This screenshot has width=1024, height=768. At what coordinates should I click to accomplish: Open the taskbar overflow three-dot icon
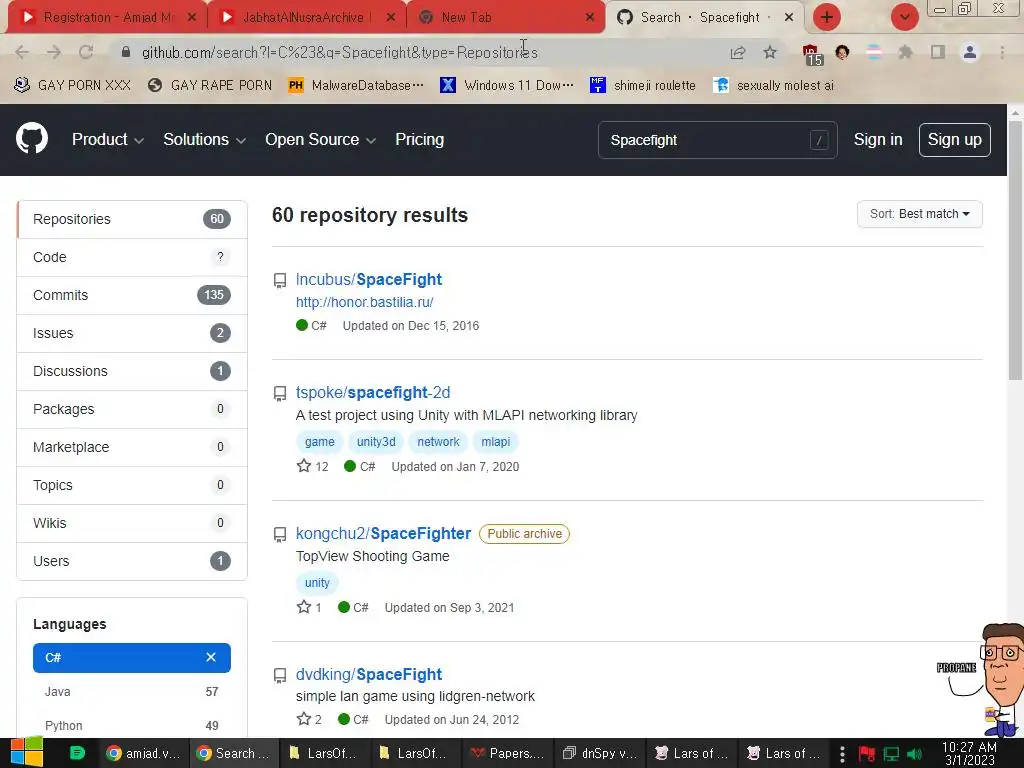point(842,754)
